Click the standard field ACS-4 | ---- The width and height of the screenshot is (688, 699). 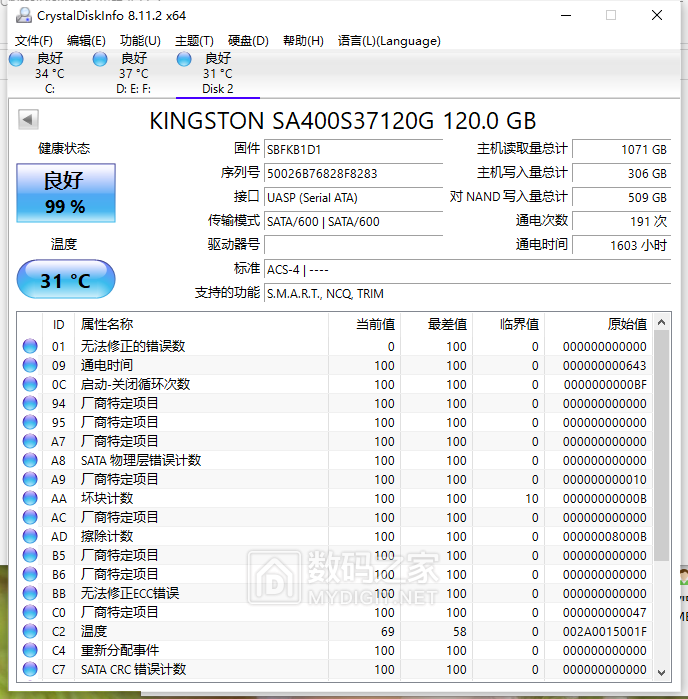(467, 270)
